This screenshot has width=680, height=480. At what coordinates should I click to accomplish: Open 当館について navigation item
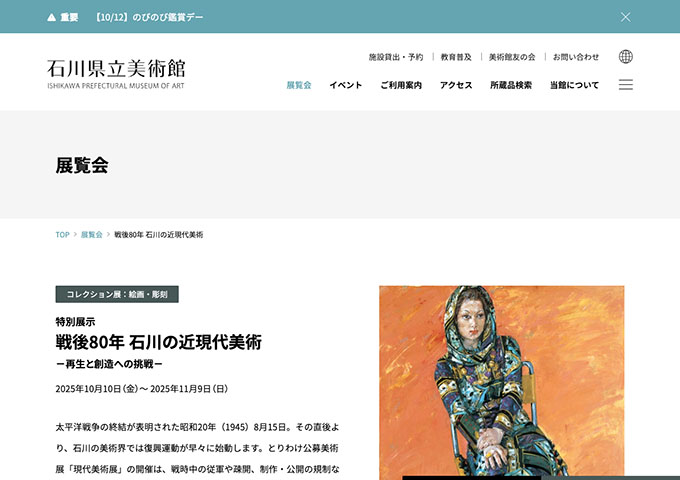(x=574, y=85)
